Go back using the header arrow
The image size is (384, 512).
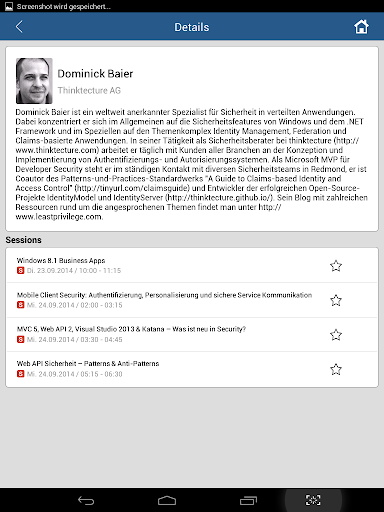click(19, 27)
